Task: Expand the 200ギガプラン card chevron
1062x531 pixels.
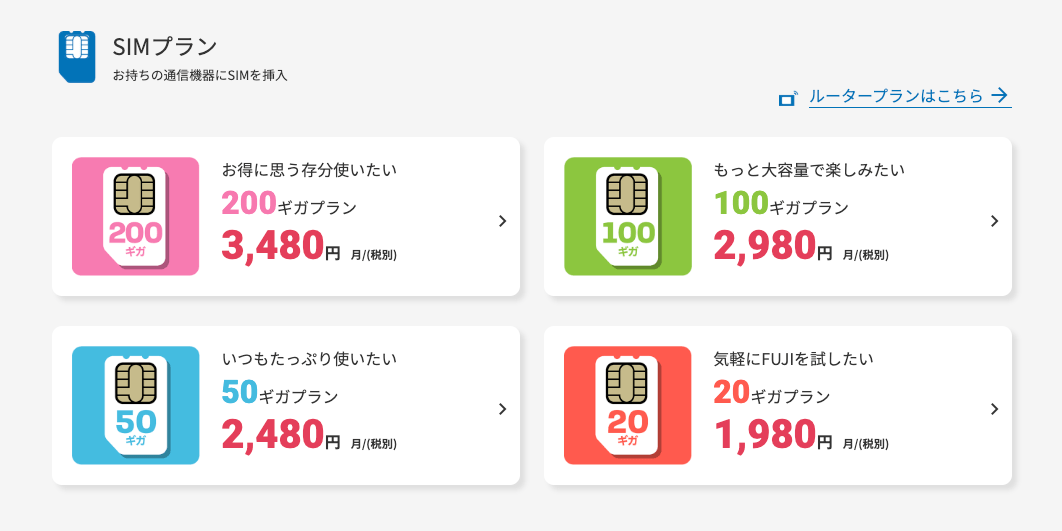Action: click(x=503, y=221)
